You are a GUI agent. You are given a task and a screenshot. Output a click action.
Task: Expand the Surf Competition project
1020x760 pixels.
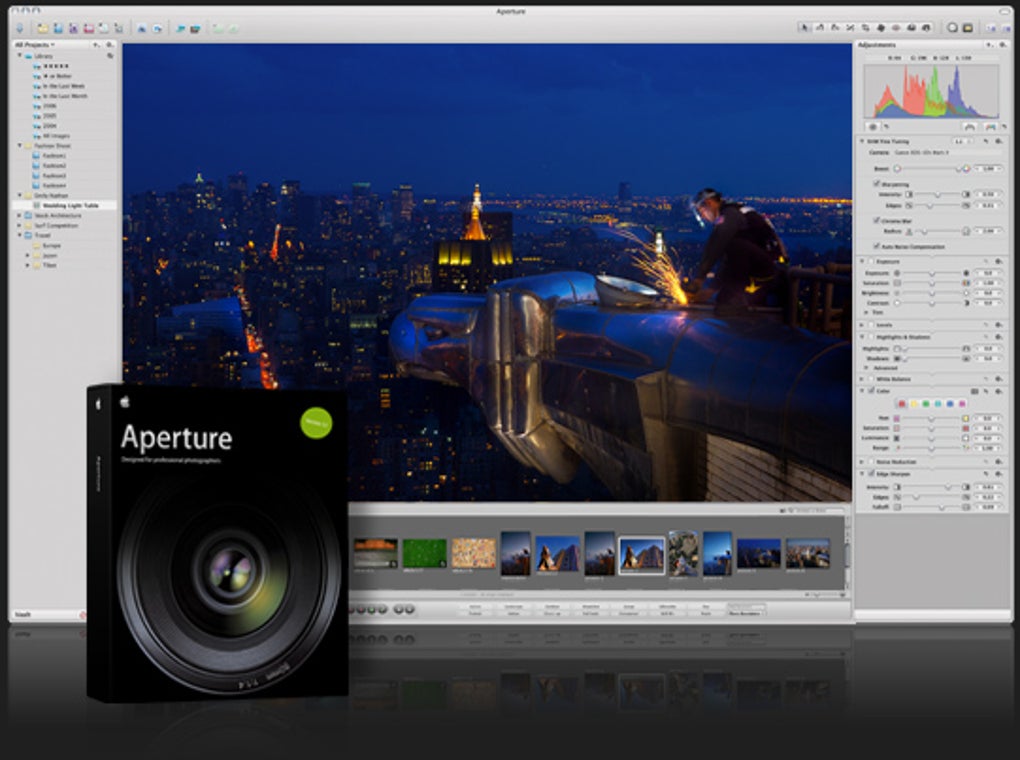[20, 225]
